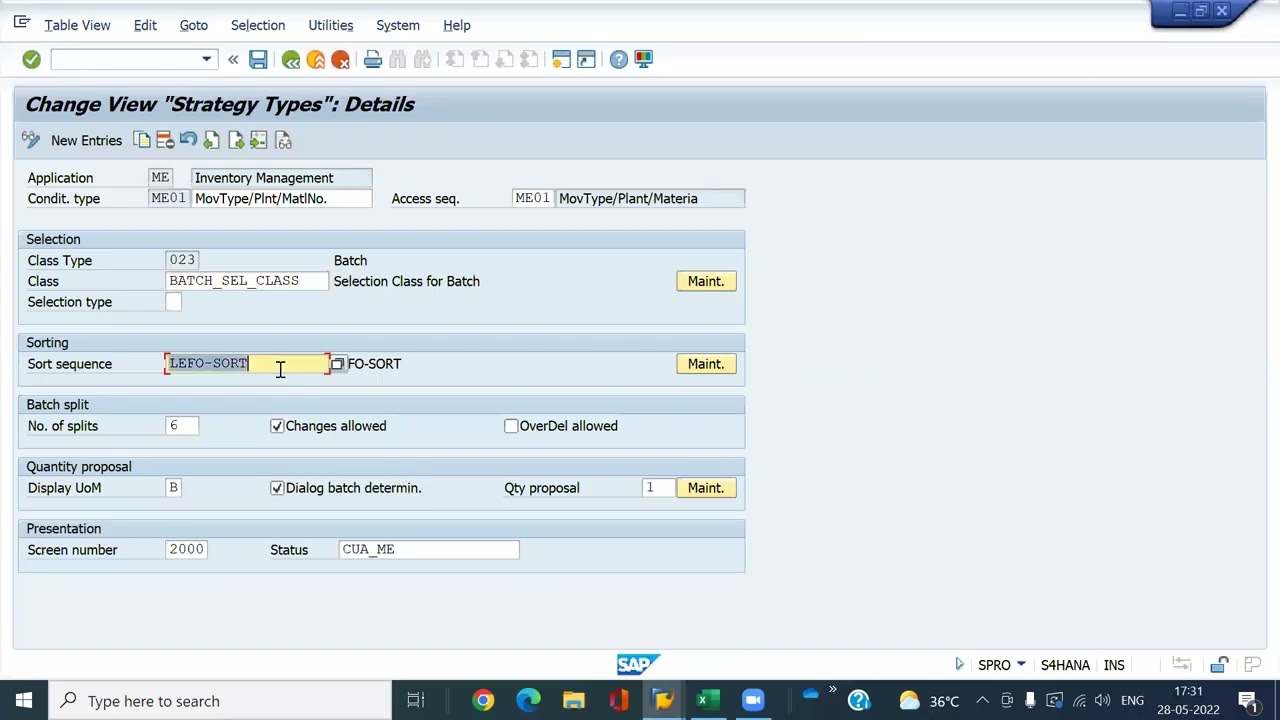
Task: Open the Selection menu
Action: pos(258,25)
